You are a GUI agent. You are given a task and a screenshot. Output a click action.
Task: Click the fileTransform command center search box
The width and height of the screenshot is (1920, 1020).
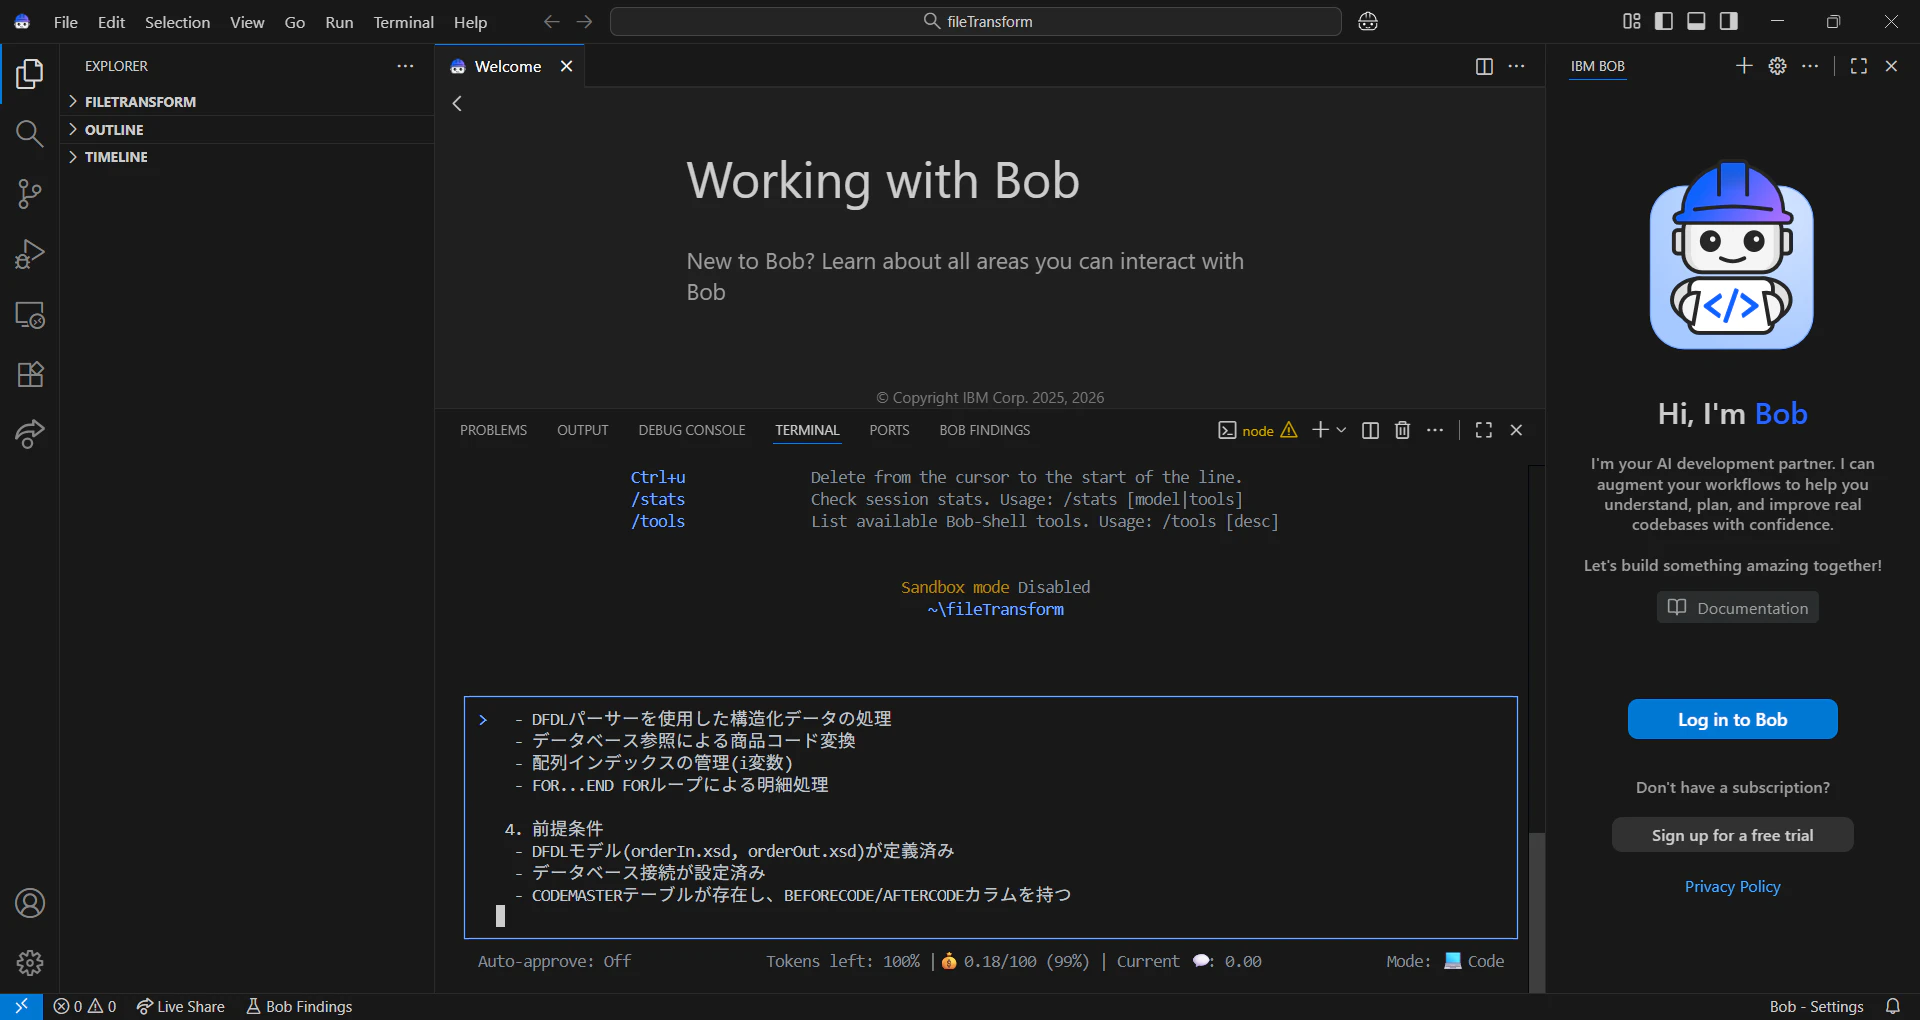[976, 21]
